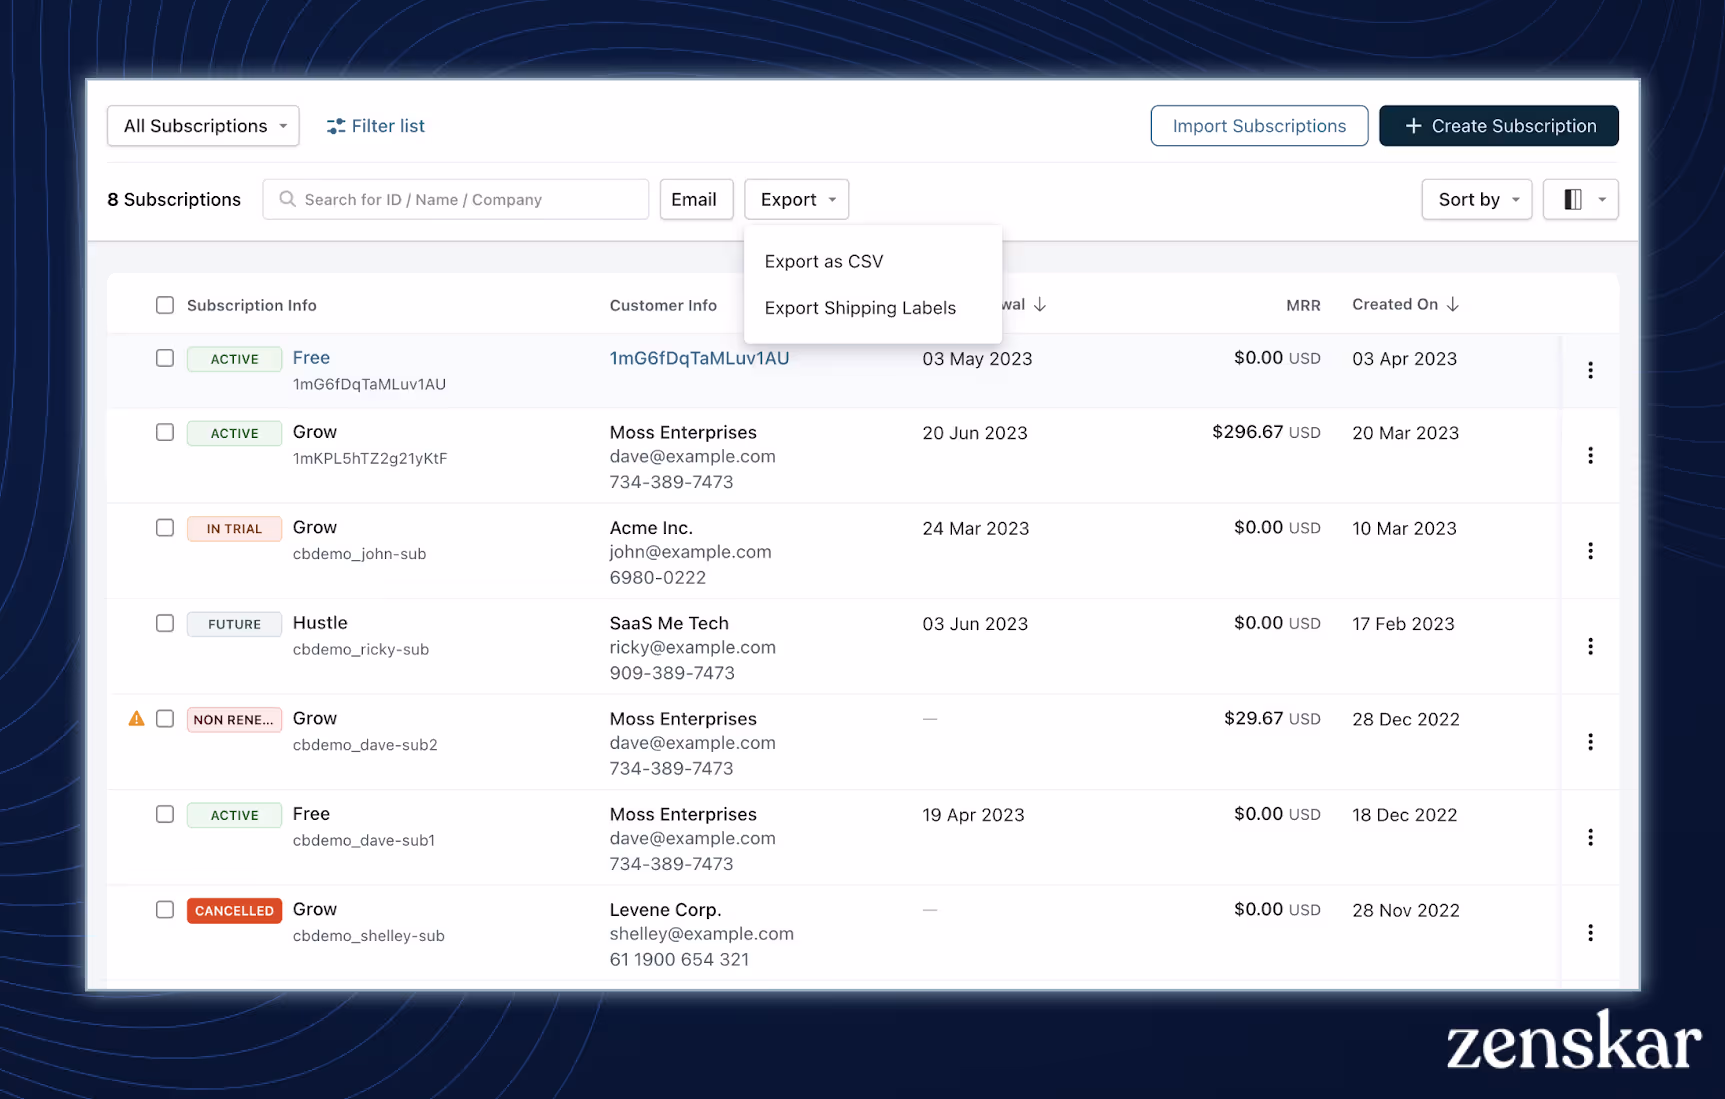Screen dimensions: 1725x1099
Task: Choose Export as CSV
Action: tap(824, 261)
